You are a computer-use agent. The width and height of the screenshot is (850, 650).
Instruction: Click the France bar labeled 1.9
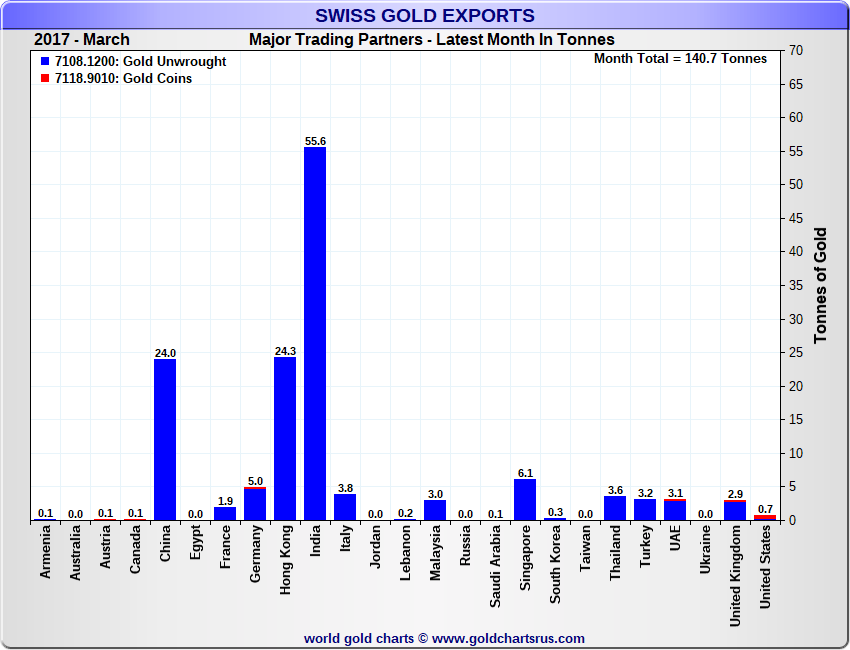point(225,514)
